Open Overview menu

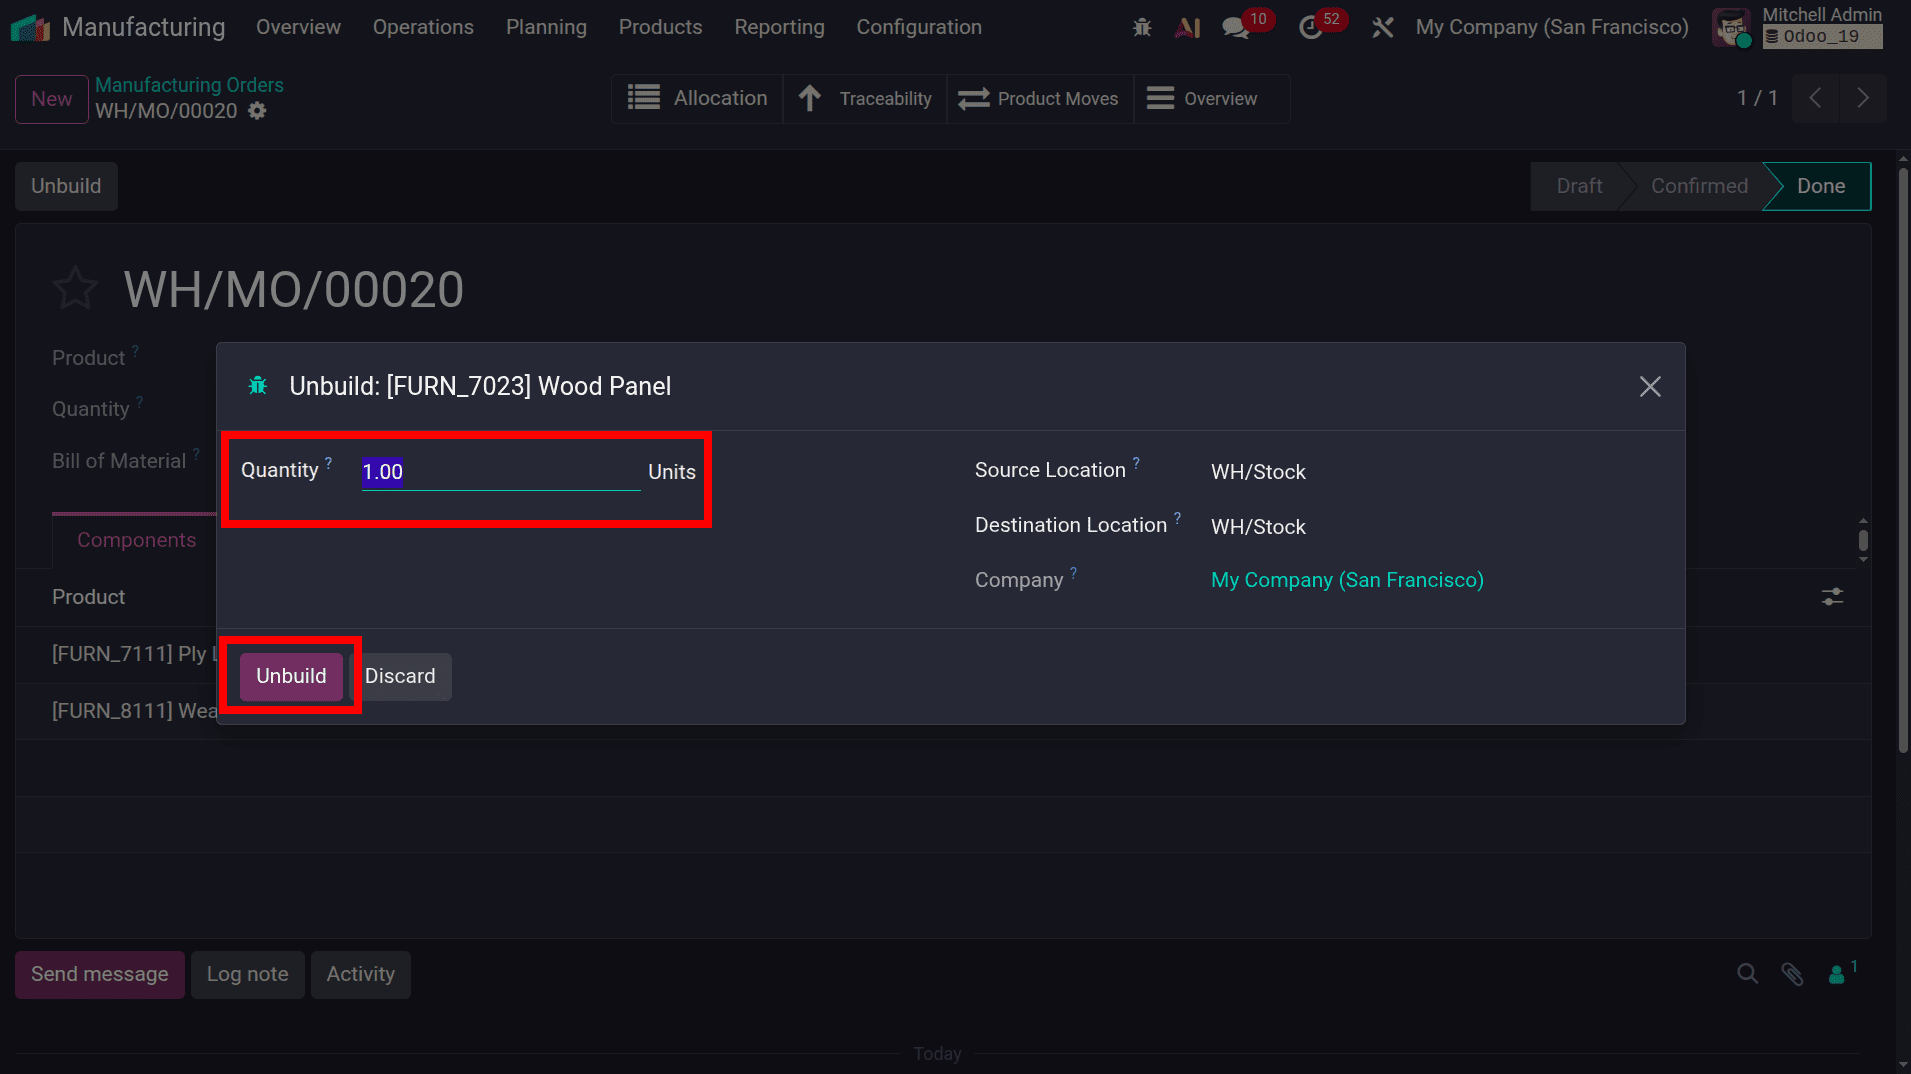coord(298,27)
